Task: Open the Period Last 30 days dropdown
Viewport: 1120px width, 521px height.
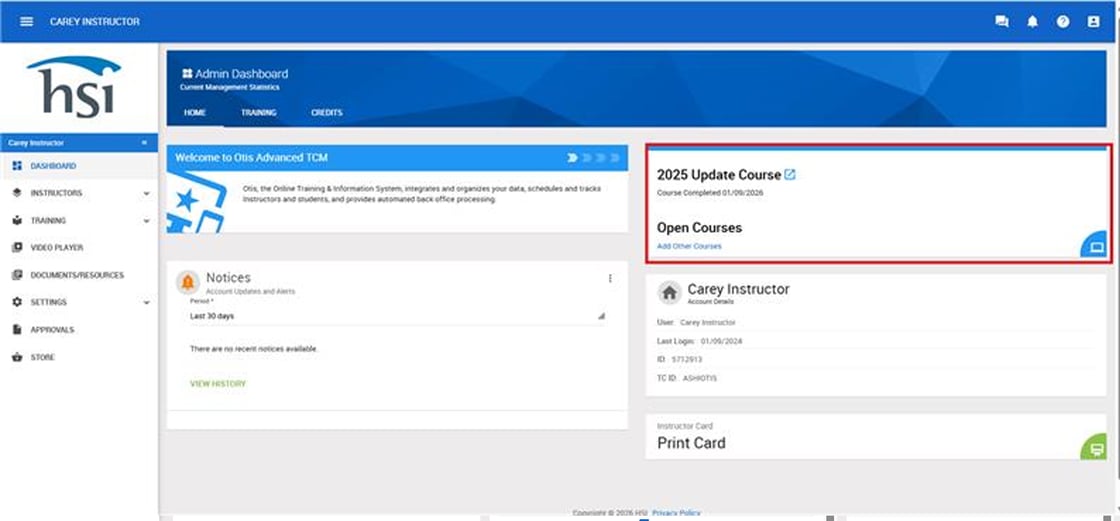Action: point(397,316)
